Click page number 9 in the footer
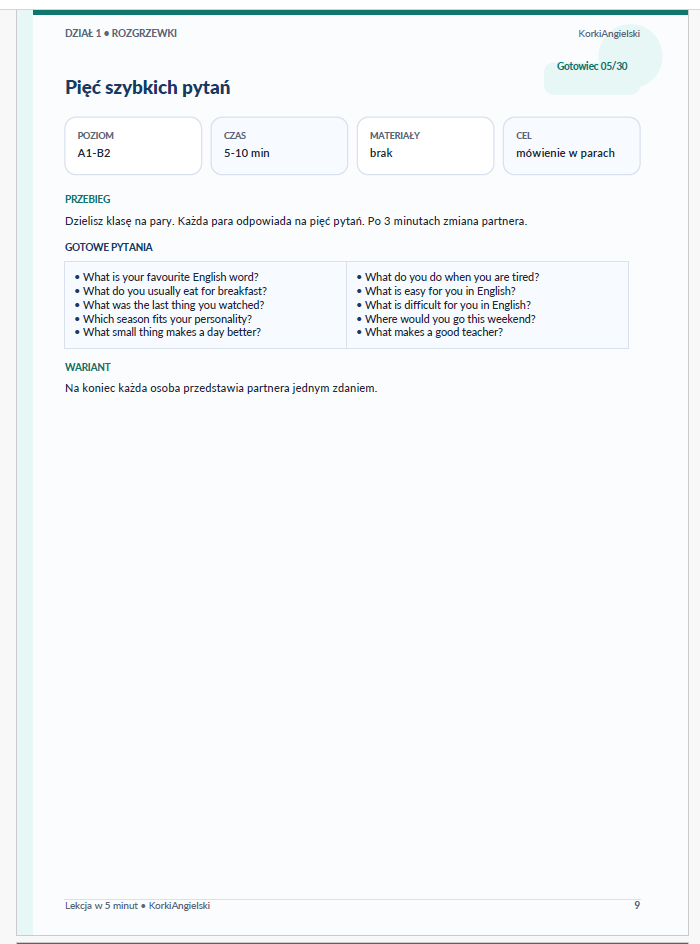The height and width of the screenshot is (944, 700). pyautogui.click(x=637, y=905)
